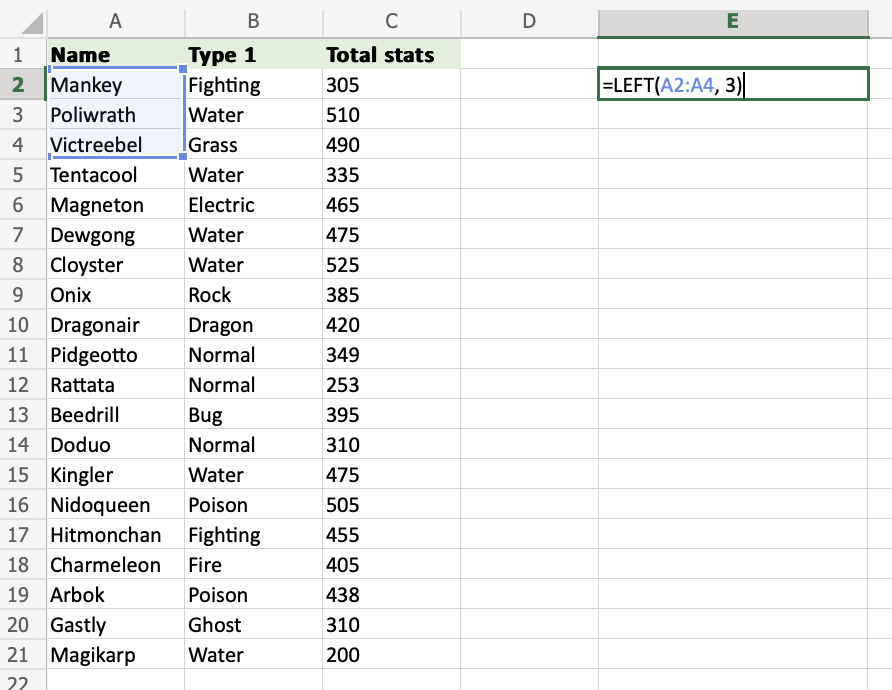Screen dimensions: 892x690
Task: Click the Name header cell
Action: (116, 55)
